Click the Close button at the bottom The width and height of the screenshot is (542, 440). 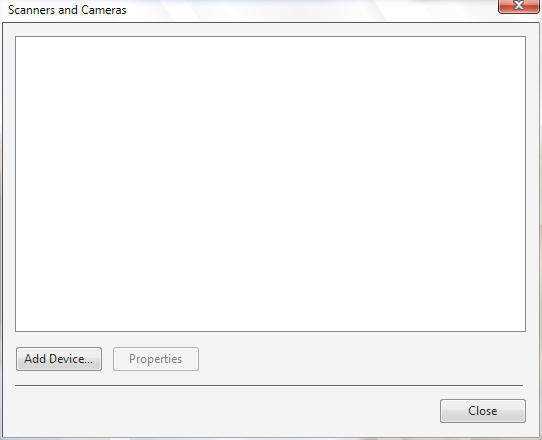coord(483,411)
